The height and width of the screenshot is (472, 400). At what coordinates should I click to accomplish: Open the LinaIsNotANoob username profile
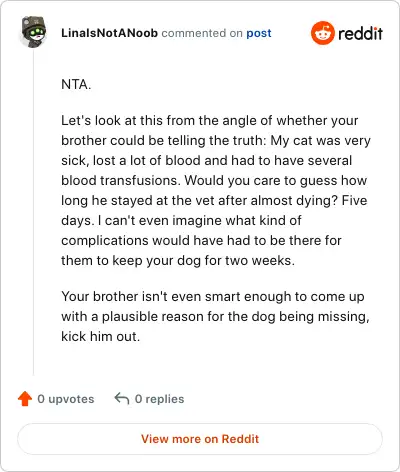point(109,33)
